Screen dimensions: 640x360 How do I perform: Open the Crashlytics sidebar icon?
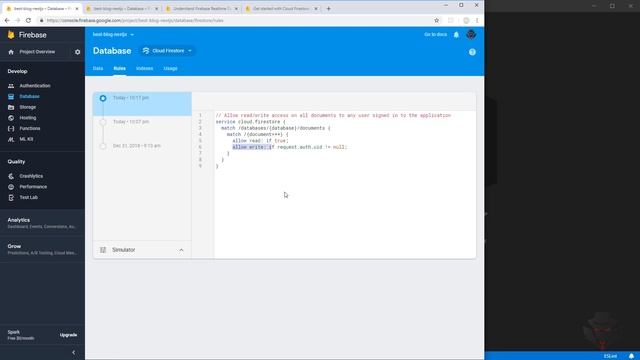[11, 176]
